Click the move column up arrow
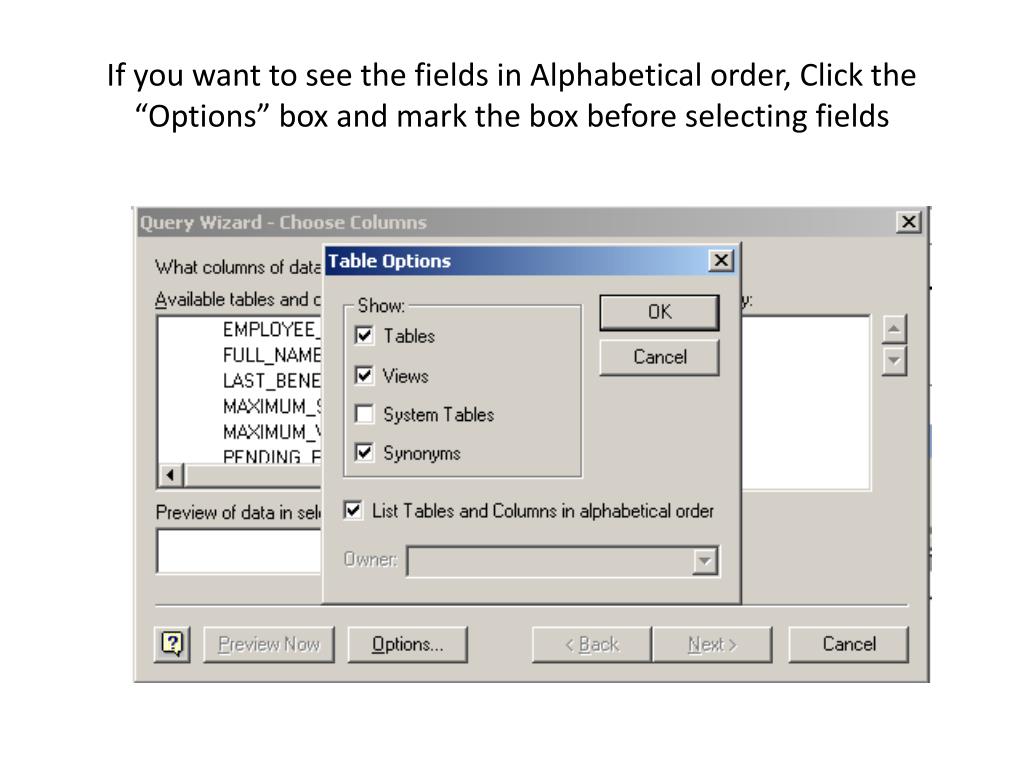The image size is (1024, 768). 894,329
